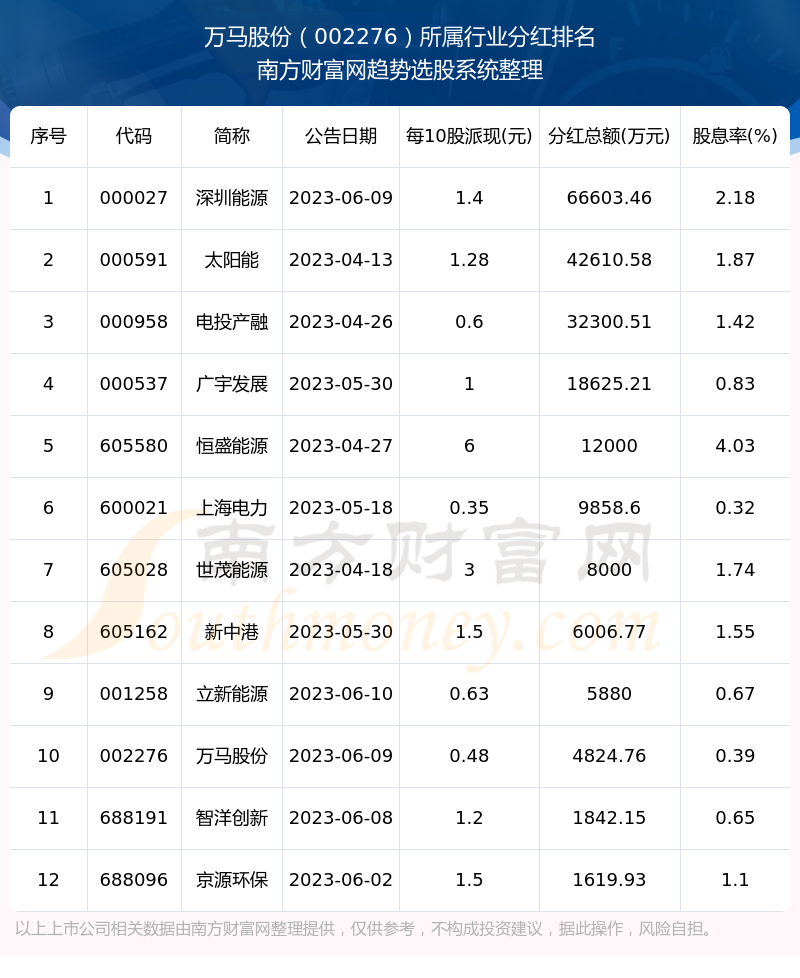Open the 上海电力 stock entry

click(x=232, y=508)
